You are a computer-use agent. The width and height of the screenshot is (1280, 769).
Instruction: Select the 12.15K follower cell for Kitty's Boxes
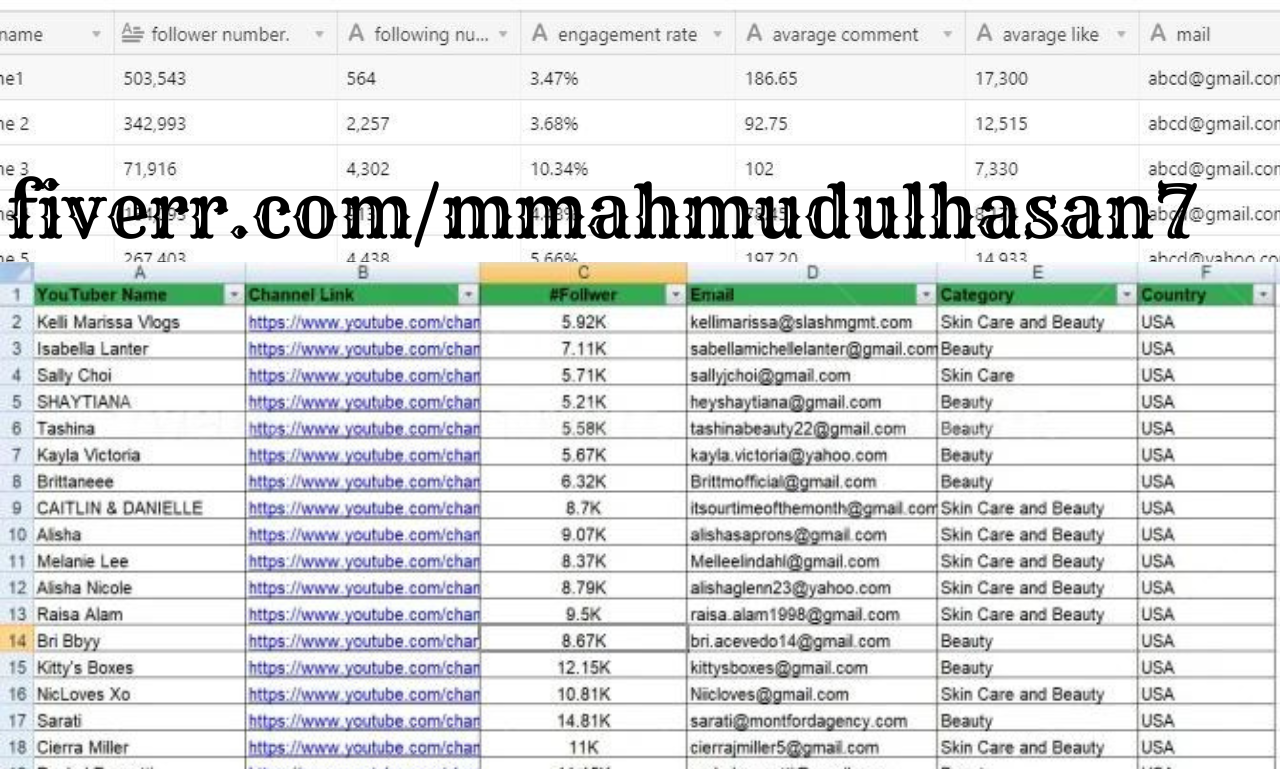click(583, 668)
